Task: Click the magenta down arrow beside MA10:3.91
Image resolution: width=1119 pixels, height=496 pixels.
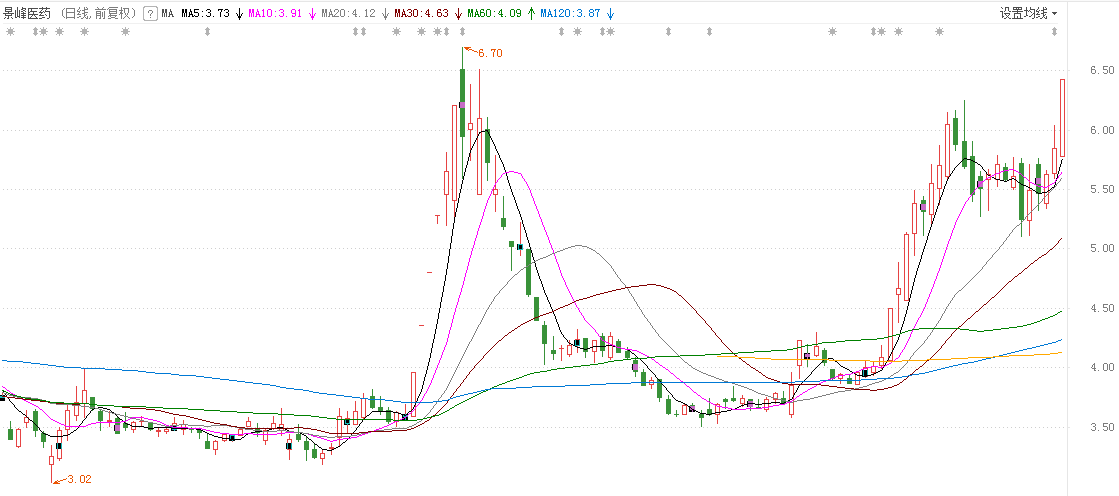Action: 312,14
